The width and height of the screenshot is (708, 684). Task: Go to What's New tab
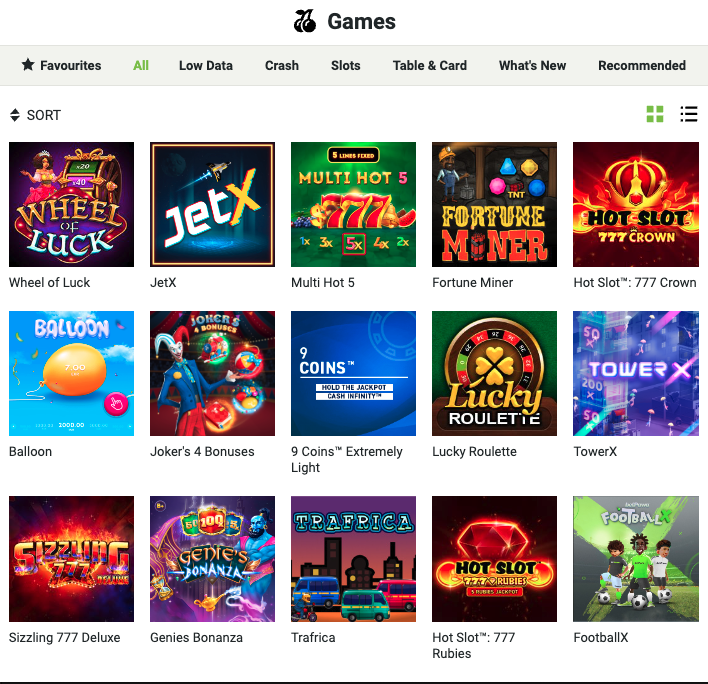532,65
